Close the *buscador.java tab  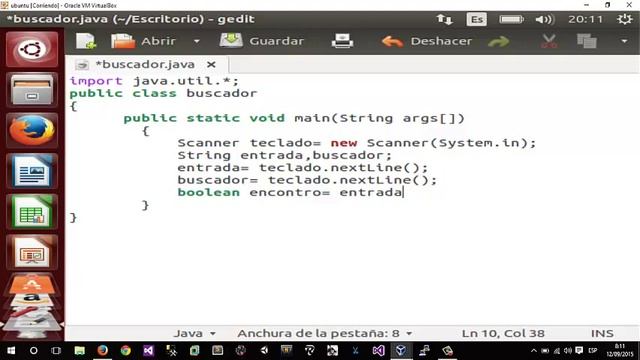tap(211, 64)
